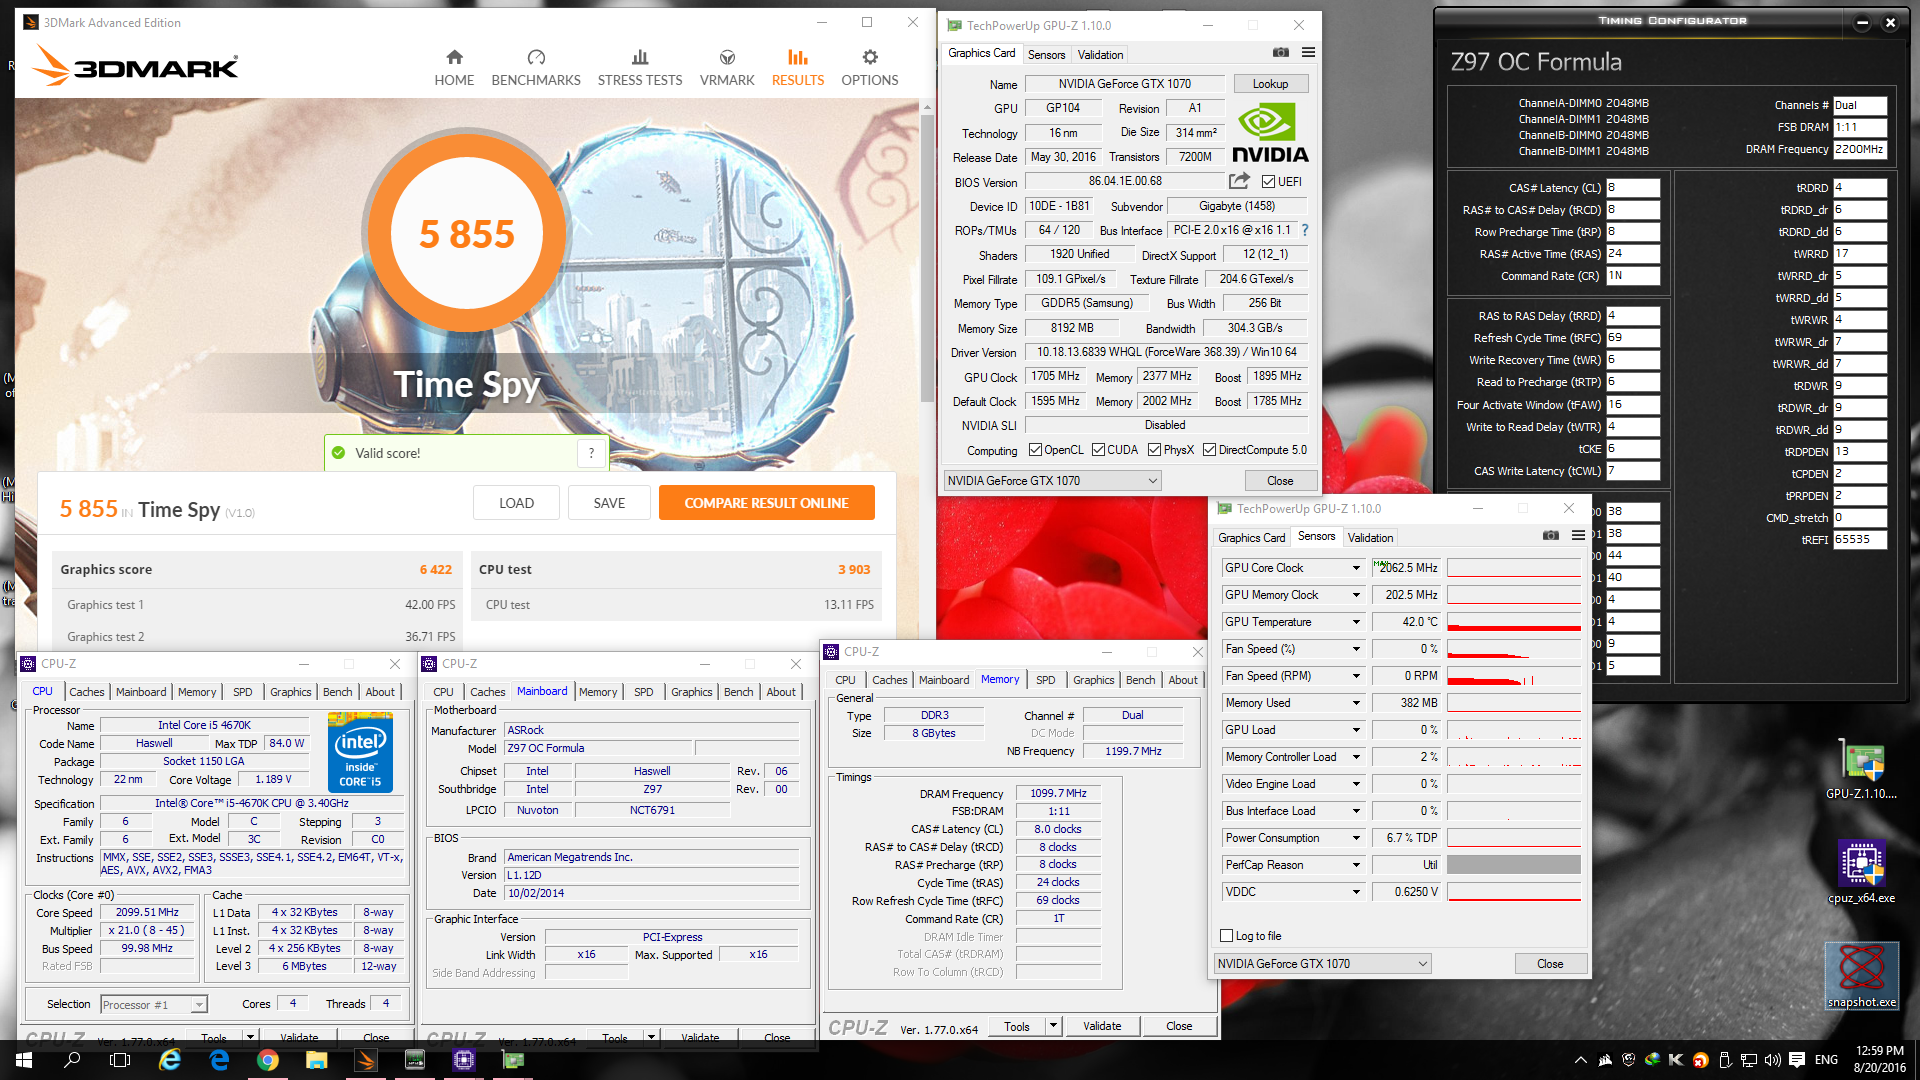The width and height of the screenshot is (1920, 1080).
Task: Open GPU selector dropdown in GPU-Z Graphics Card window
Action: pos(1052,481)
